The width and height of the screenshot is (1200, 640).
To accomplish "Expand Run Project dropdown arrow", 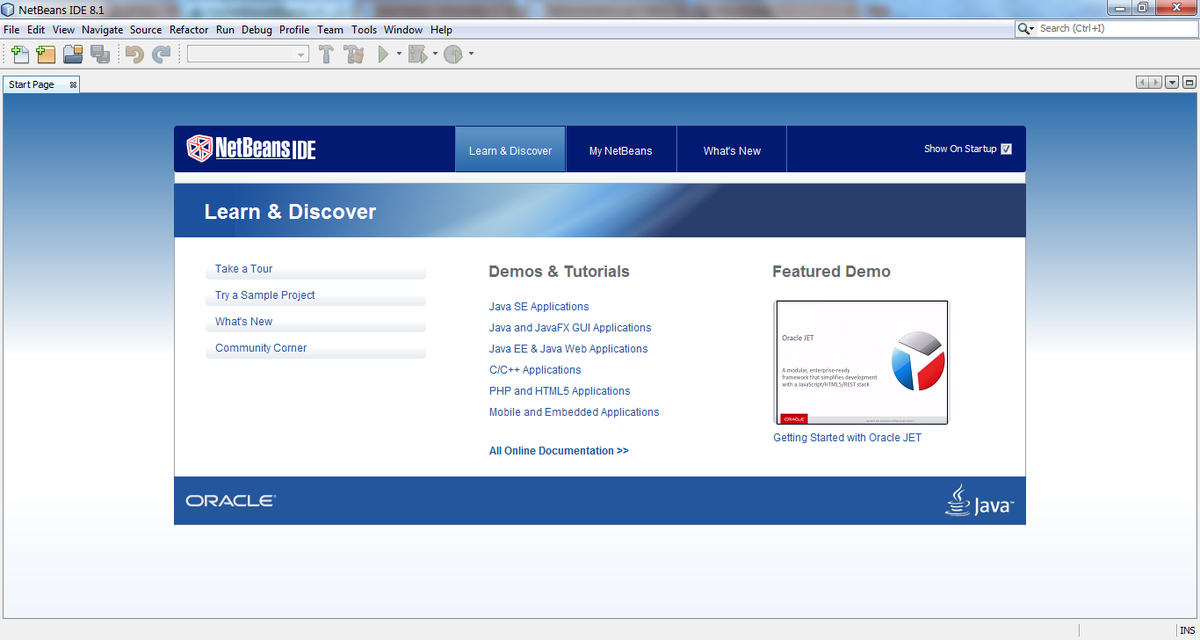I will tap(399, 54).
